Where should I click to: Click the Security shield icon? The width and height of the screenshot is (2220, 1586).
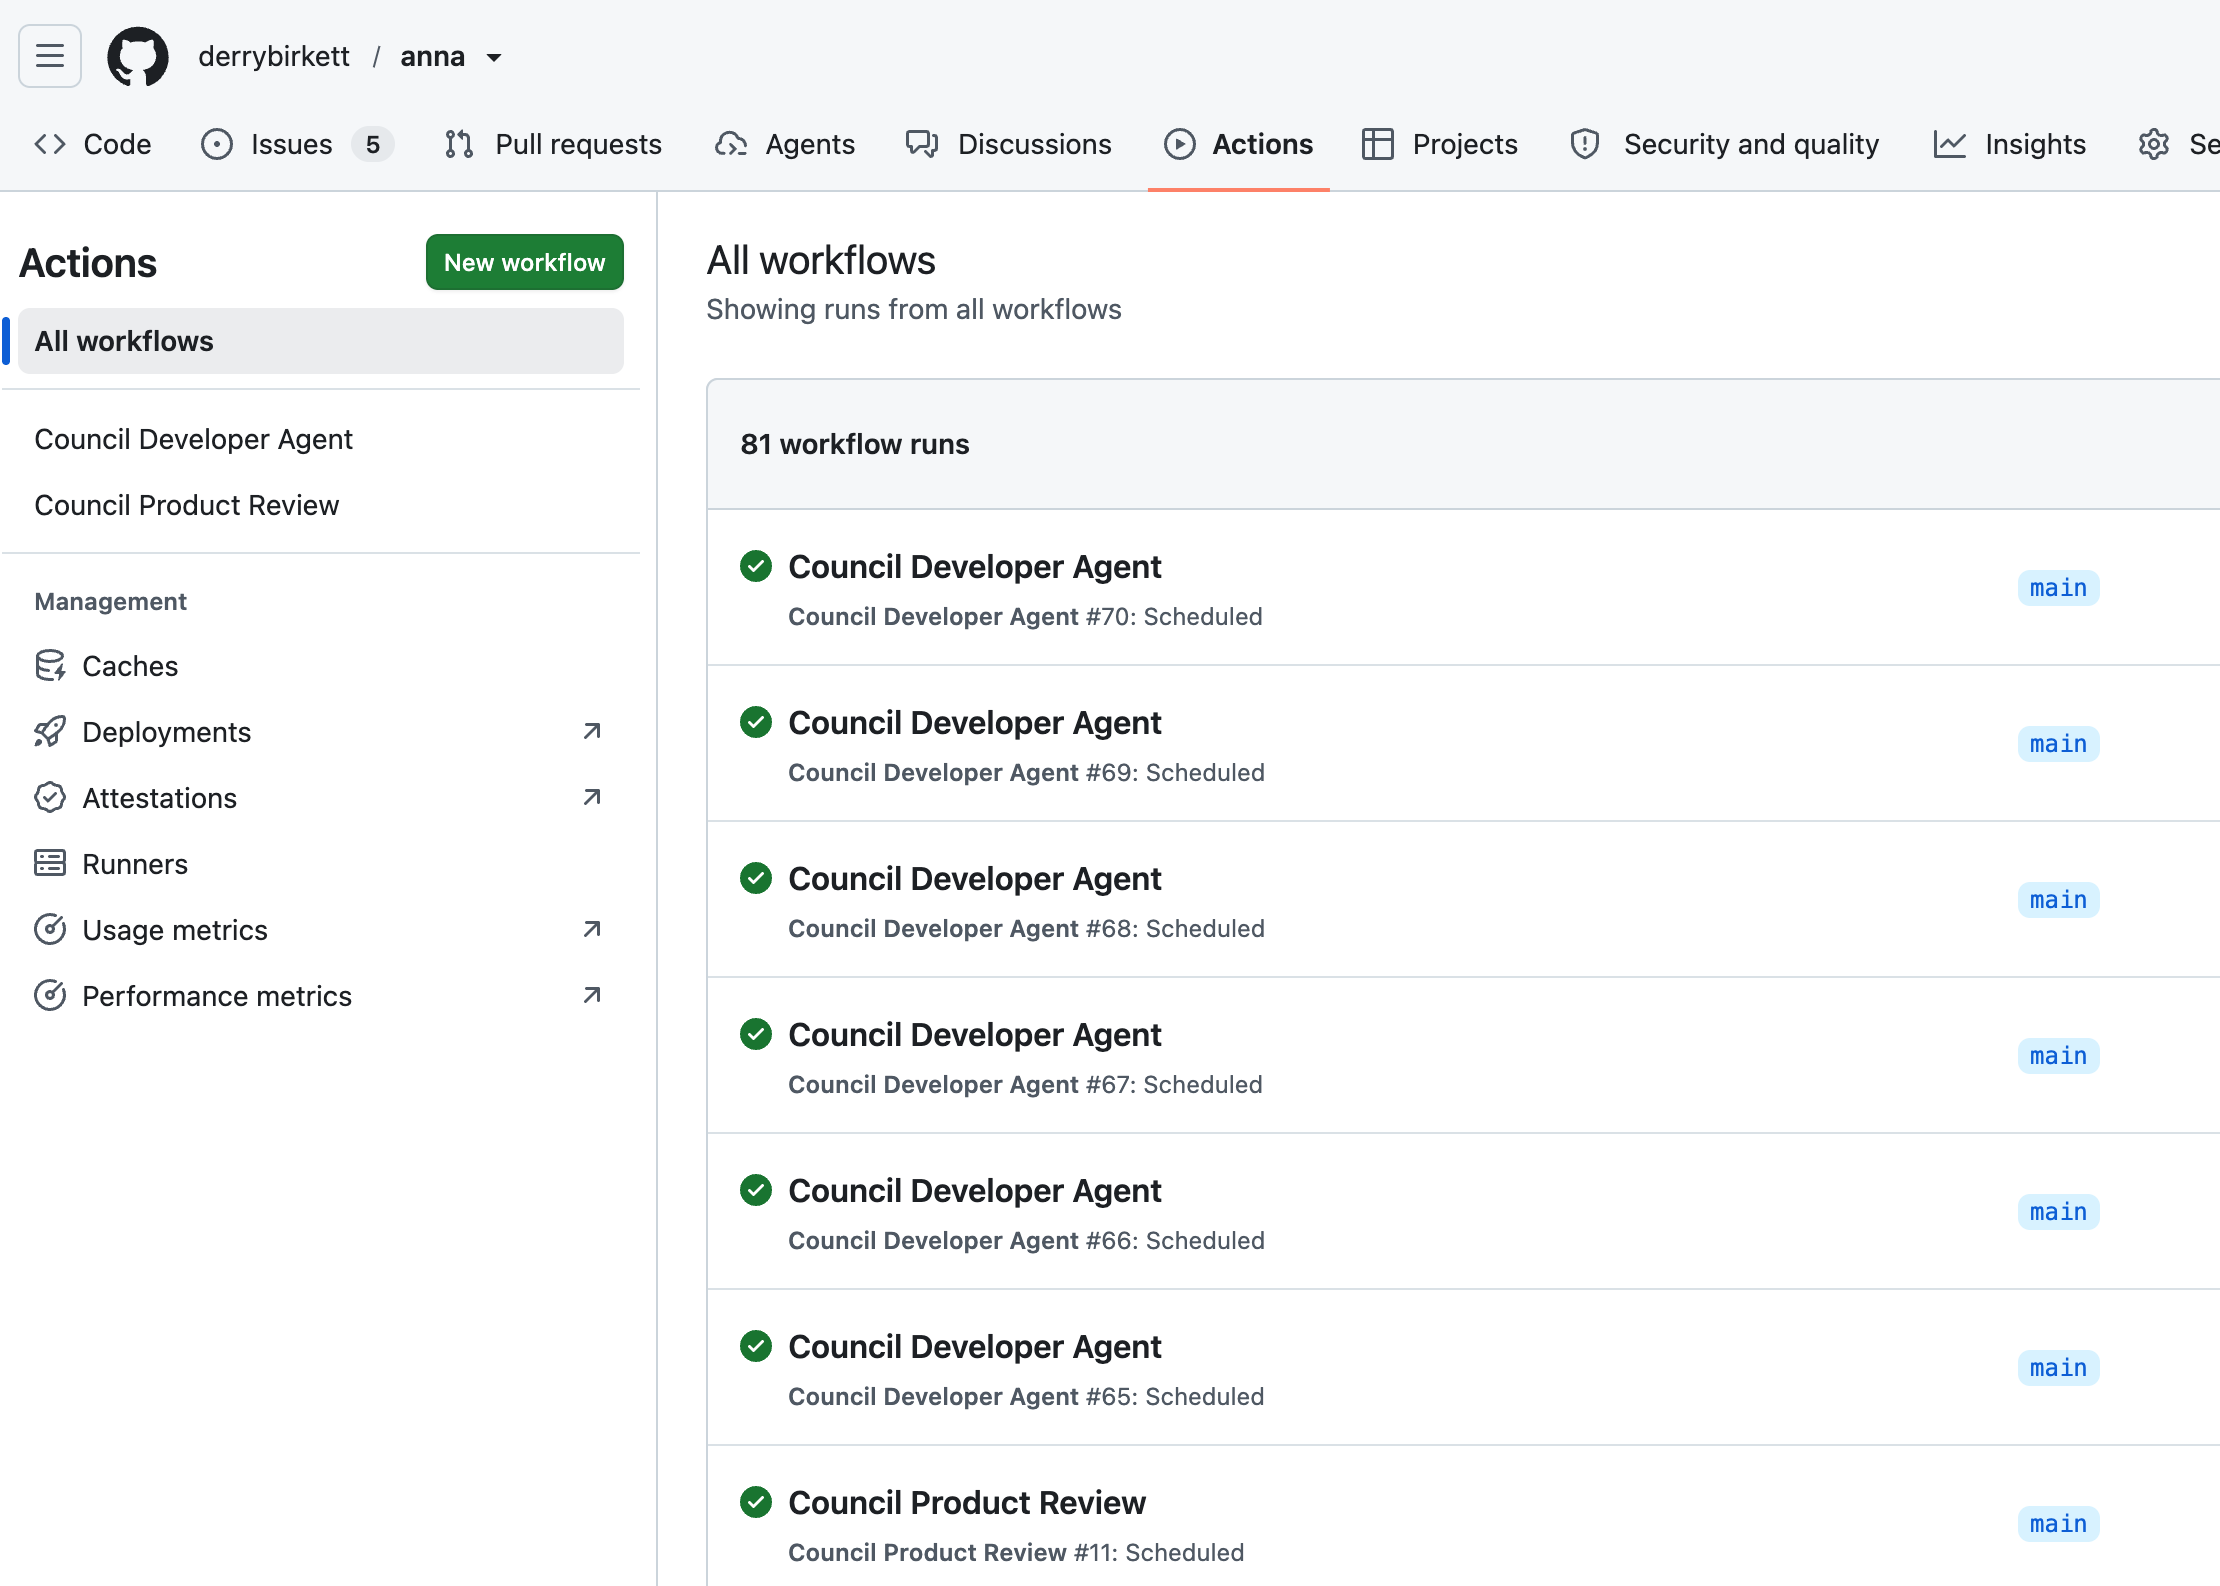tap(1585, 144)
